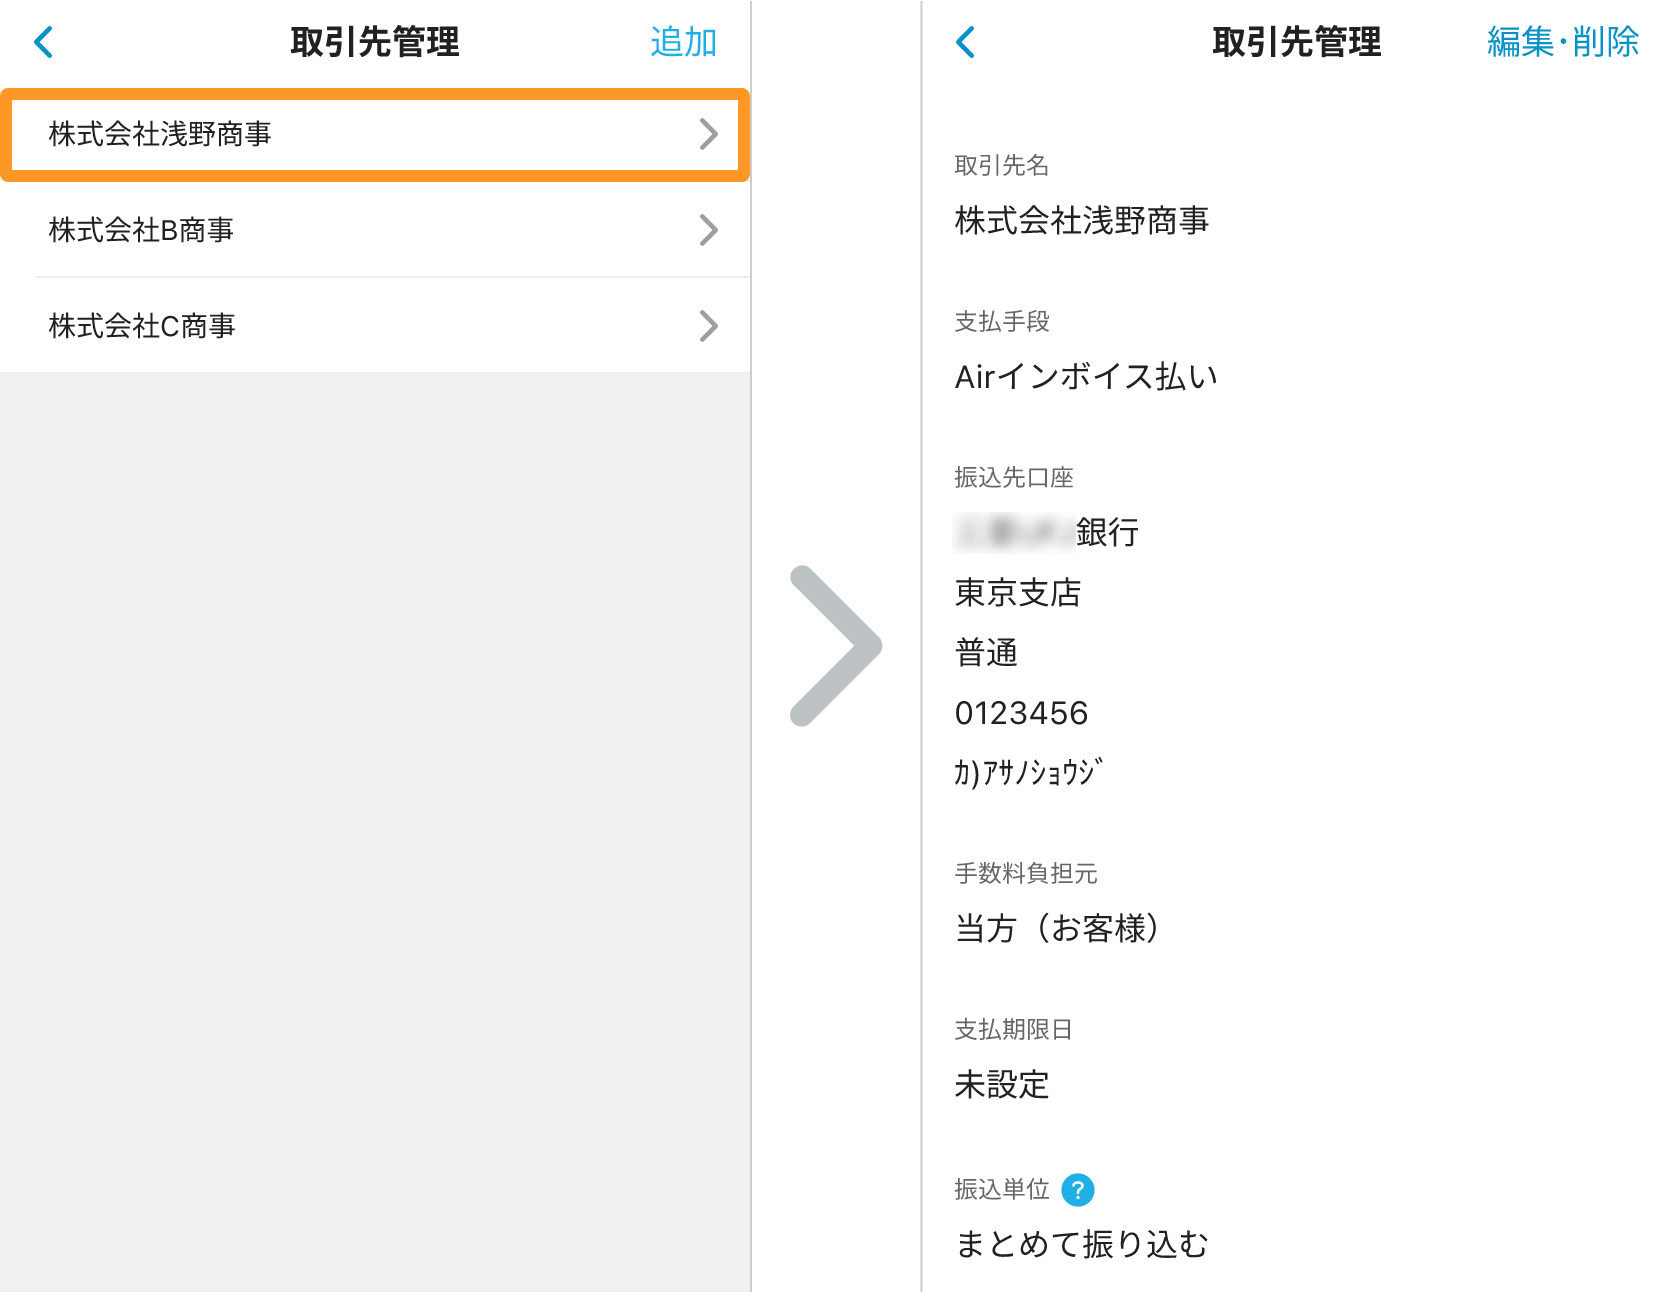Select the 銀行 bank name line
The image size is (1672, 1292).
click(x=1047, y=533)
